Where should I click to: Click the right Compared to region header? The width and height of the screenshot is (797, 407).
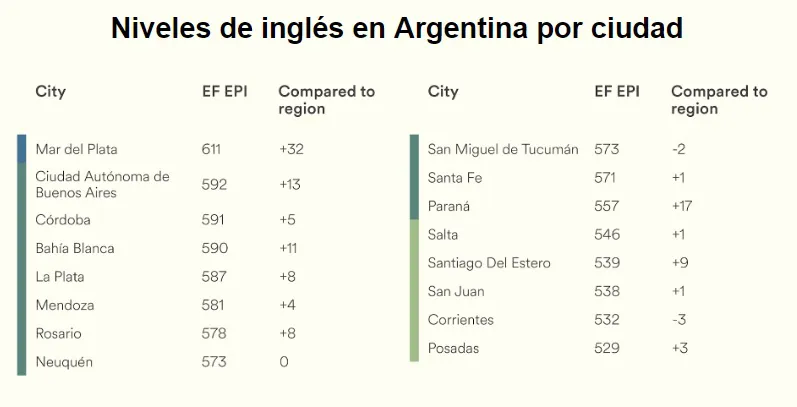pos(719,100)
